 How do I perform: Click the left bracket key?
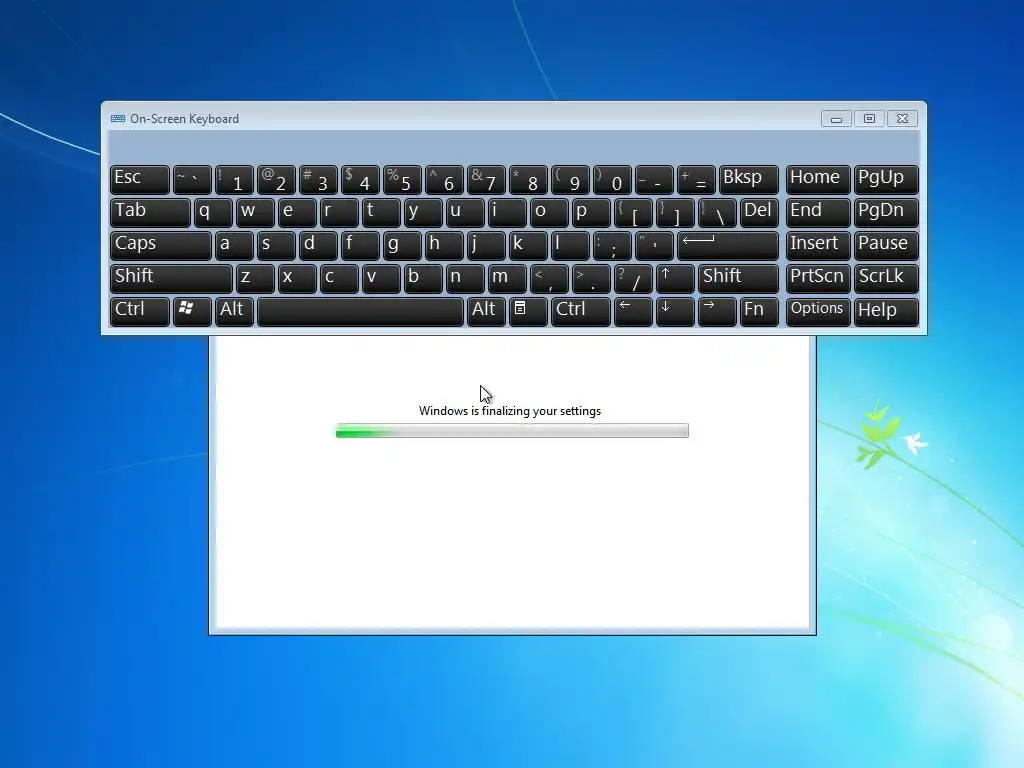tap(633, 212)
